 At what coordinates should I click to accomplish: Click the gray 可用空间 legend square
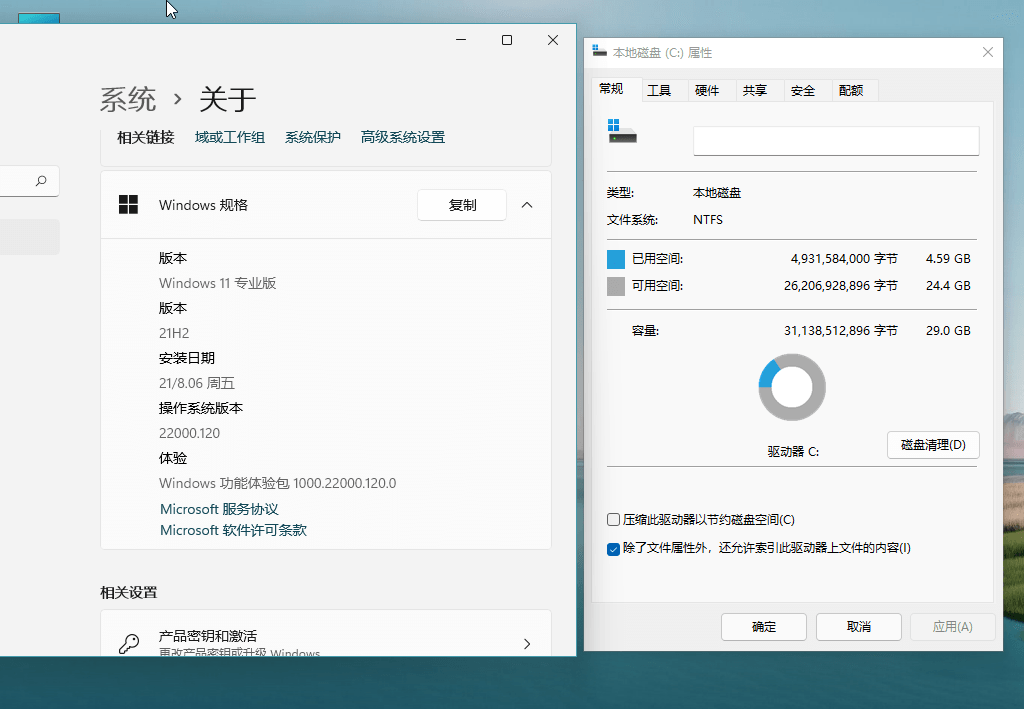pyautogui.click(x=614, y=285)
